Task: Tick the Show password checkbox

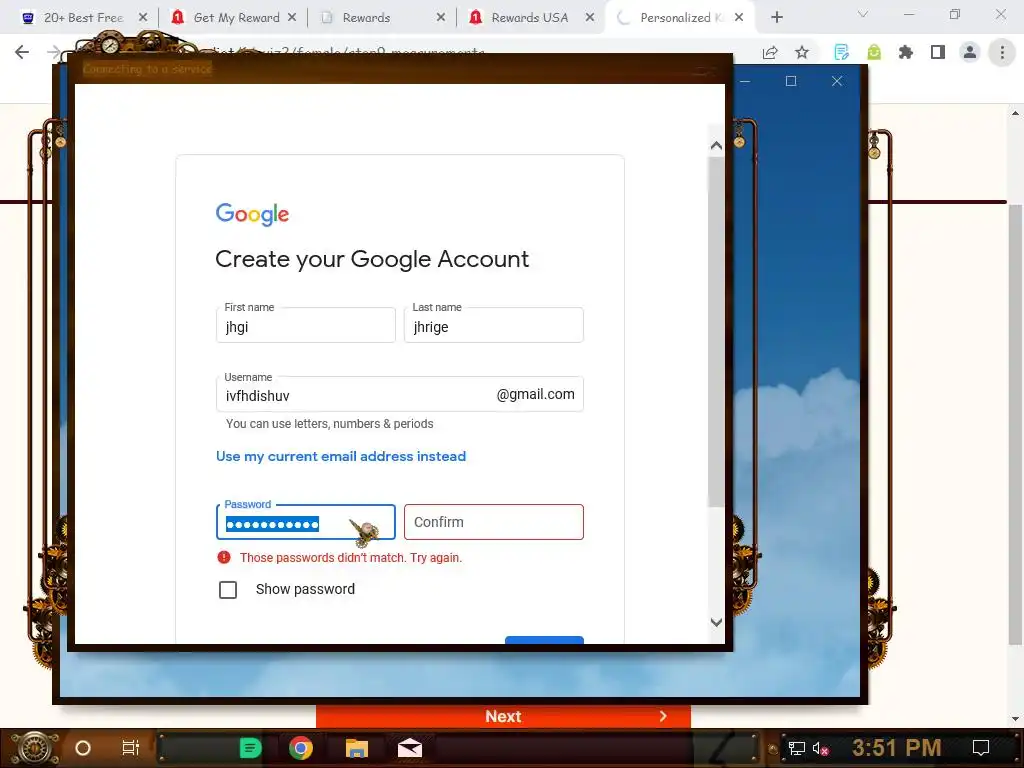Action: click(228, 590)
